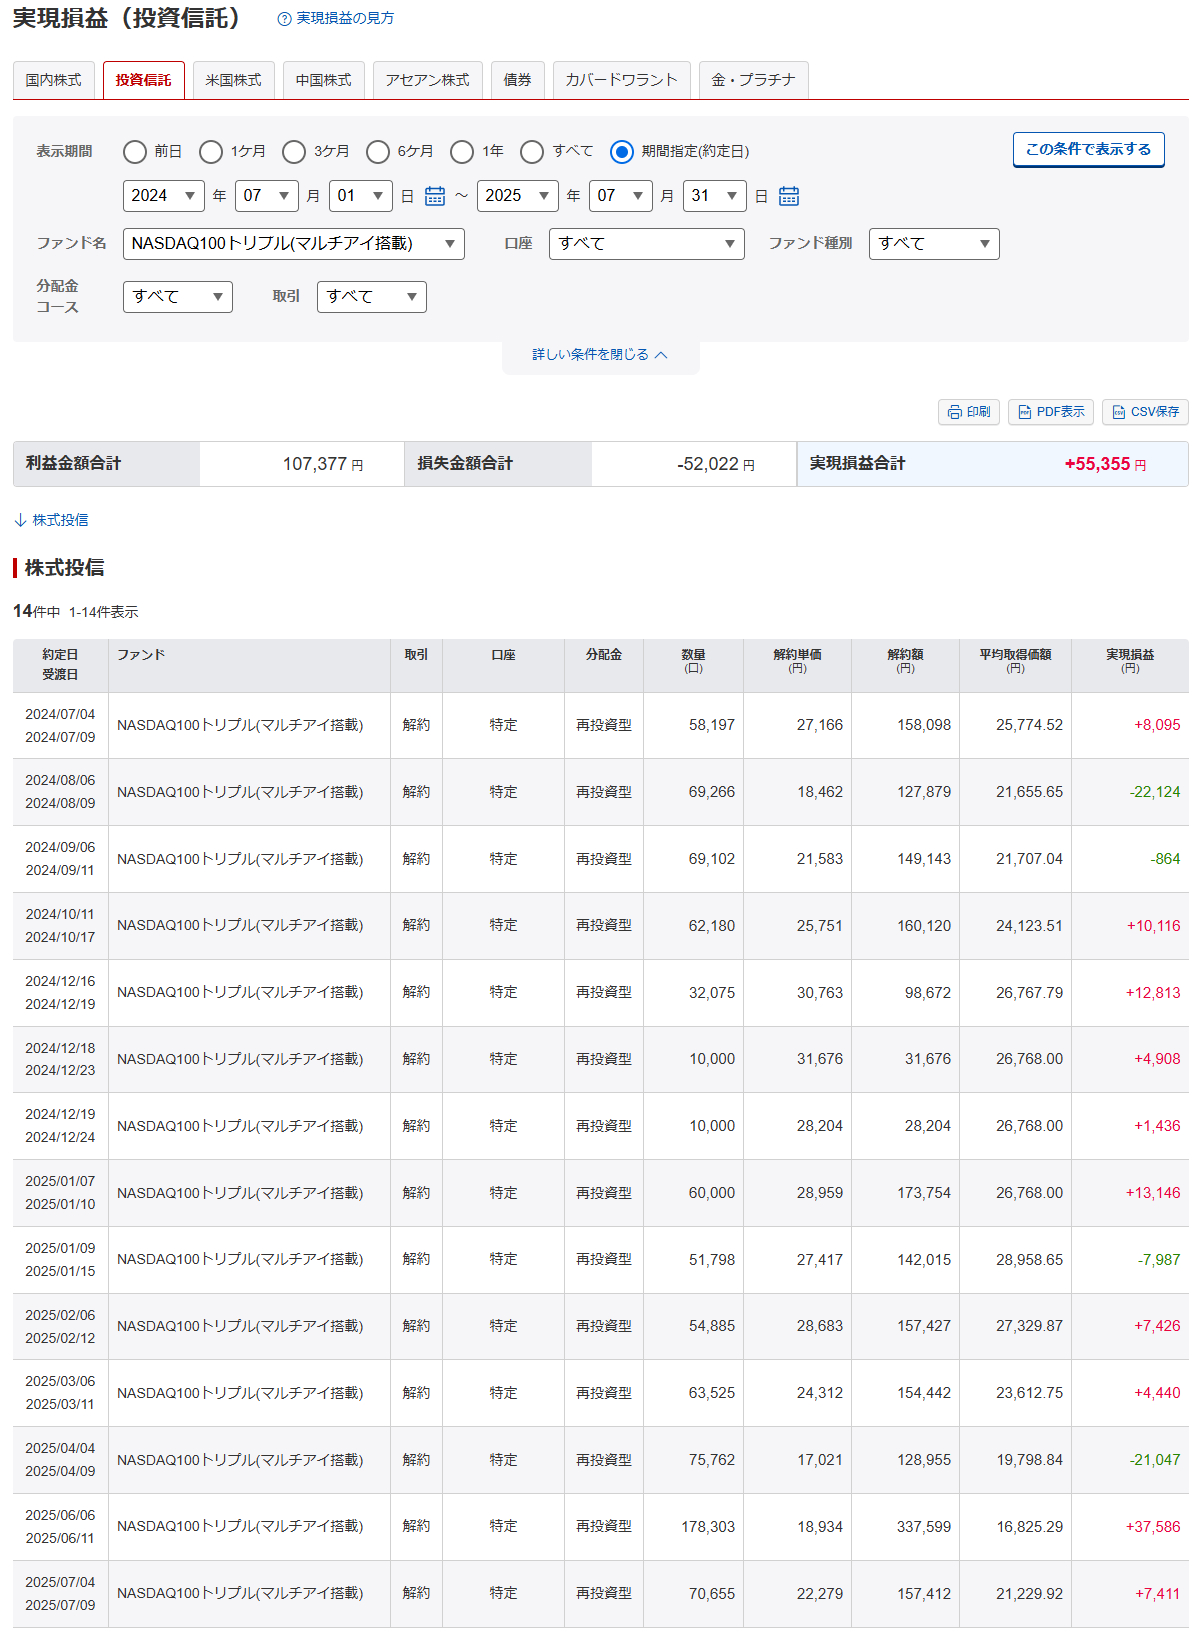Click the +37,586 profit value

1153,1527
